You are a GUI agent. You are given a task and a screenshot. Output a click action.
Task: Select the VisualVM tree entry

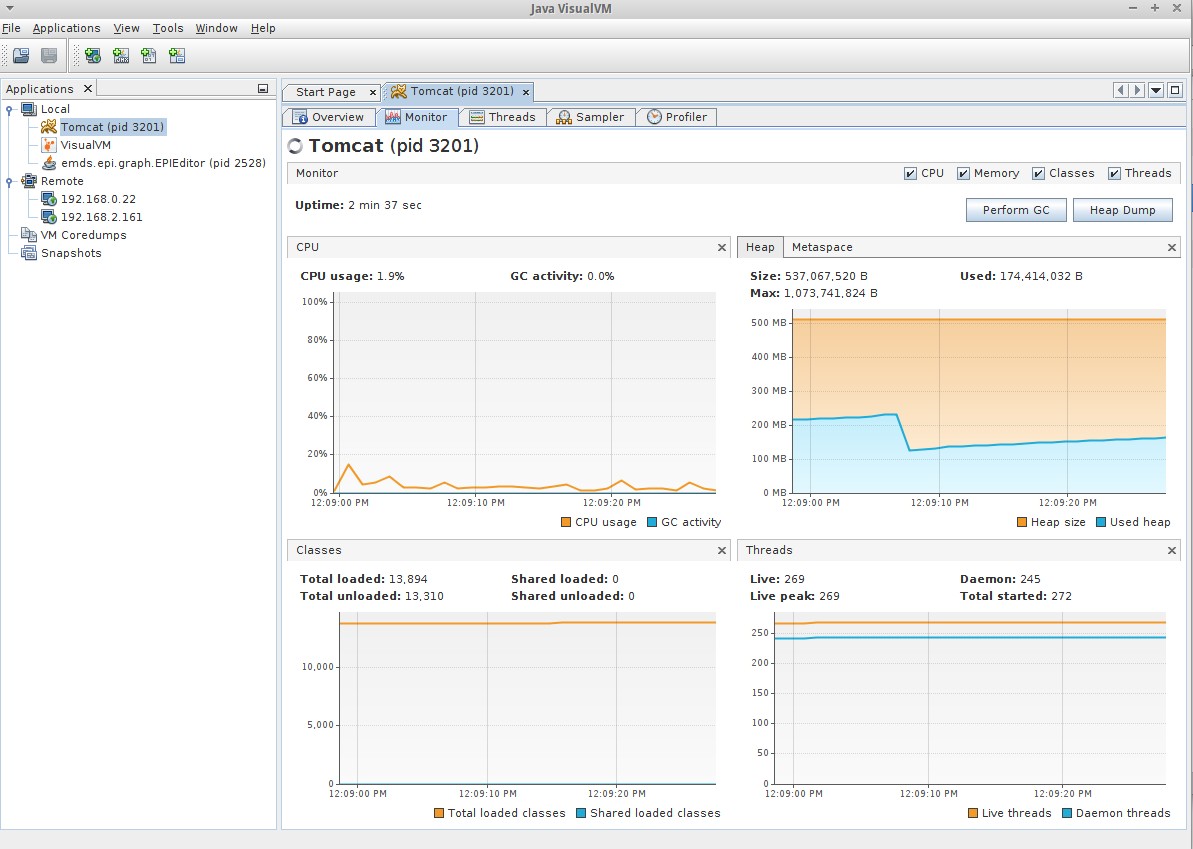[x=86, y=145]
